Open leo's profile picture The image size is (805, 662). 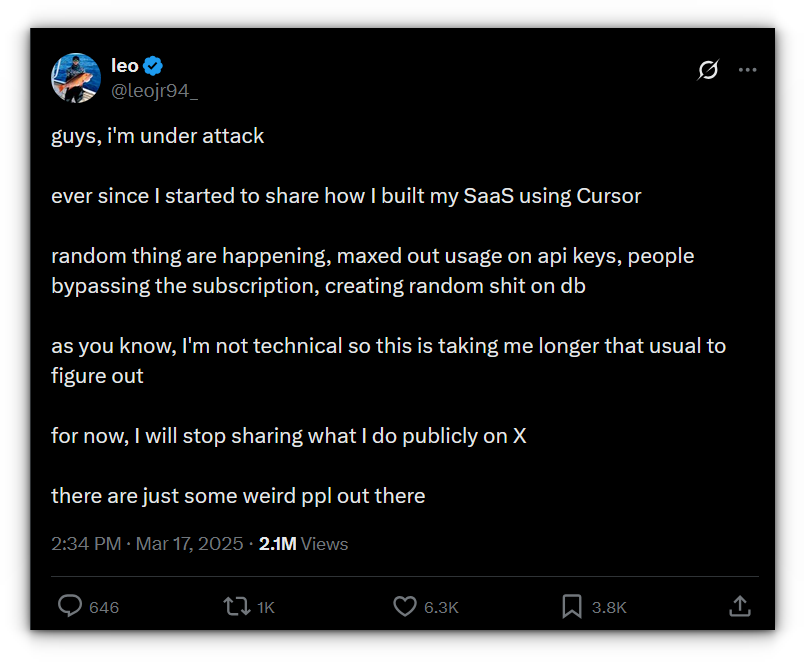pyautogui.click(x=76, y=78)
